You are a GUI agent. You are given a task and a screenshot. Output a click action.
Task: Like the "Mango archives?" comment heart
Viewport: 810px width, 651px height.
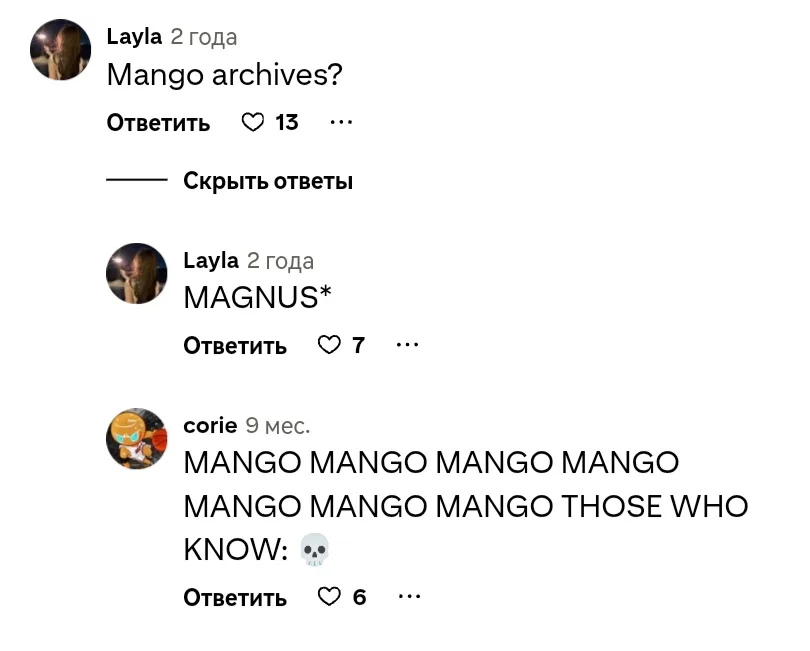click(x=253, y=122)
